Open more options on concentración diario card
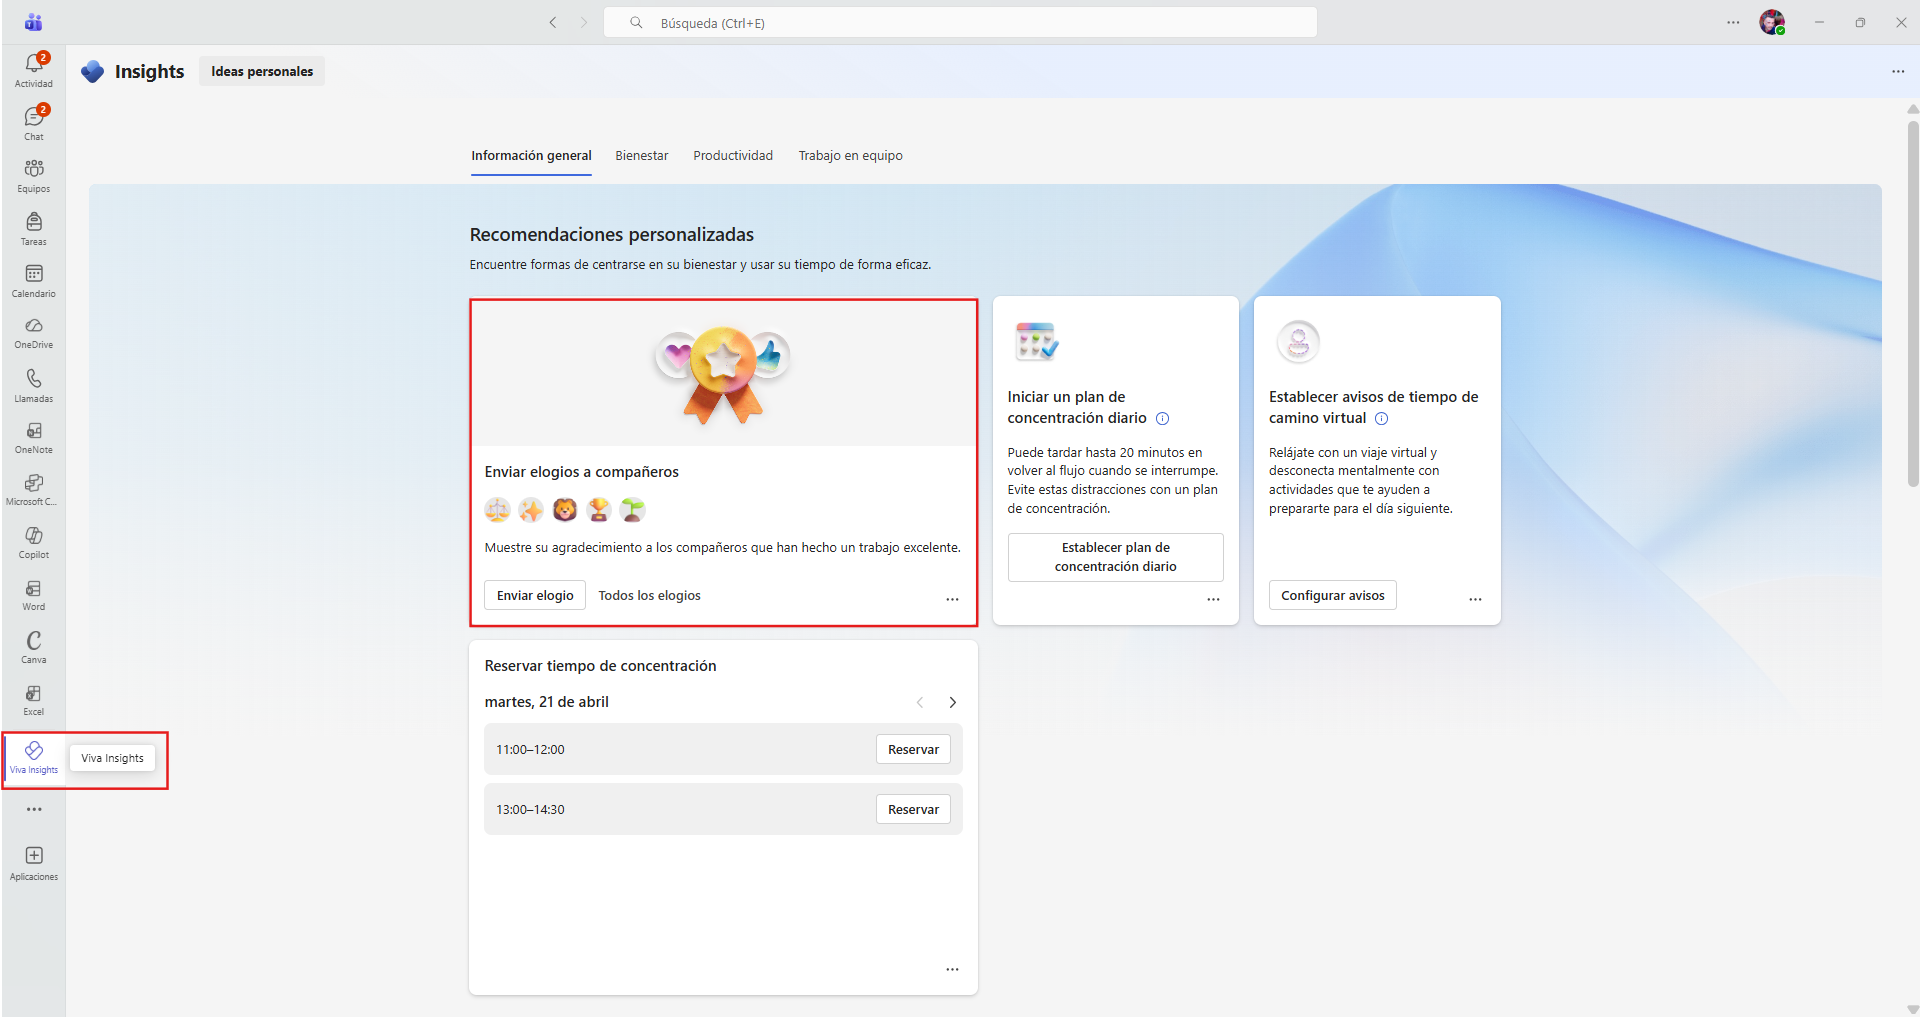 tap(1213, 599)
